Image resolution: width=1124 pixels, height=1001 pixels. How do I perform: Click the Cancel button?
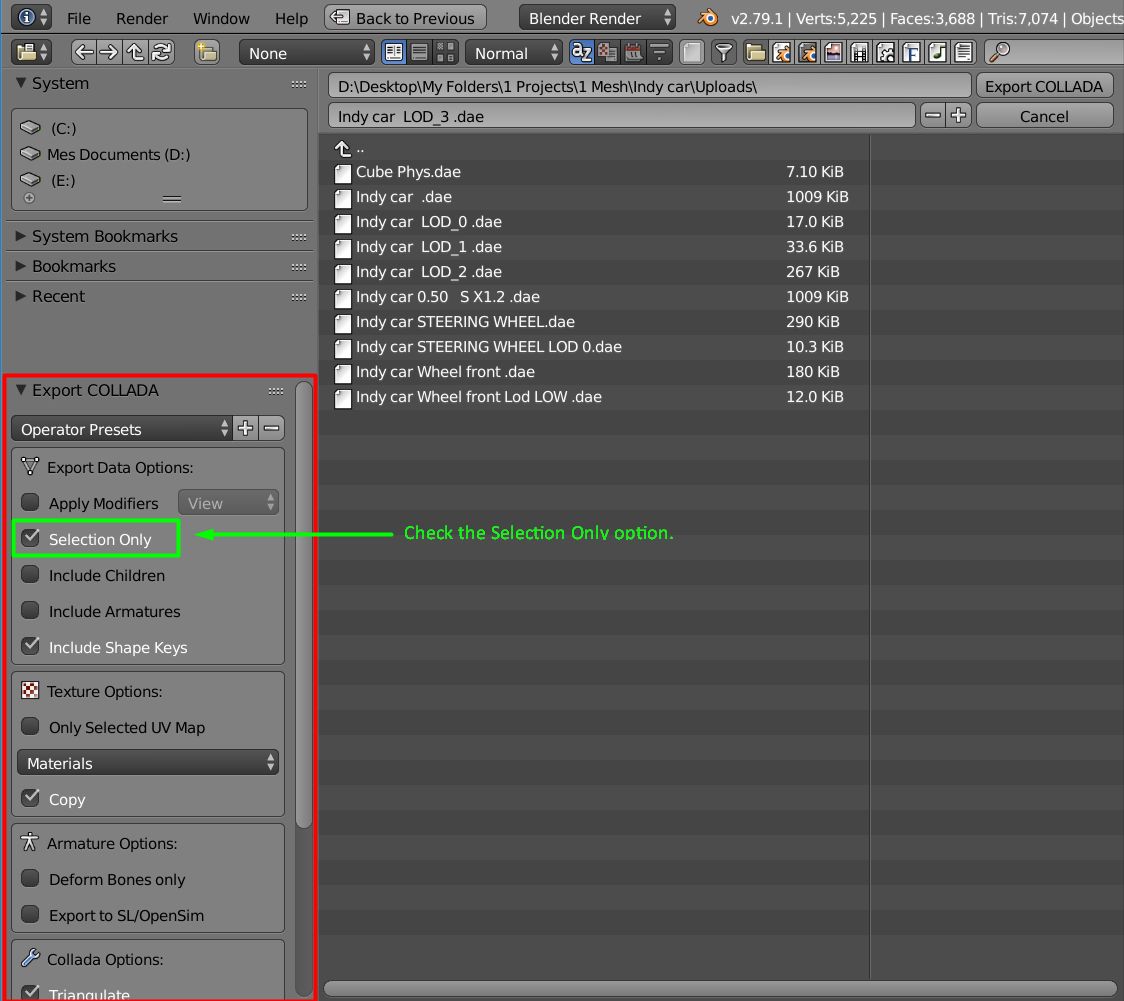(1044, 116)
